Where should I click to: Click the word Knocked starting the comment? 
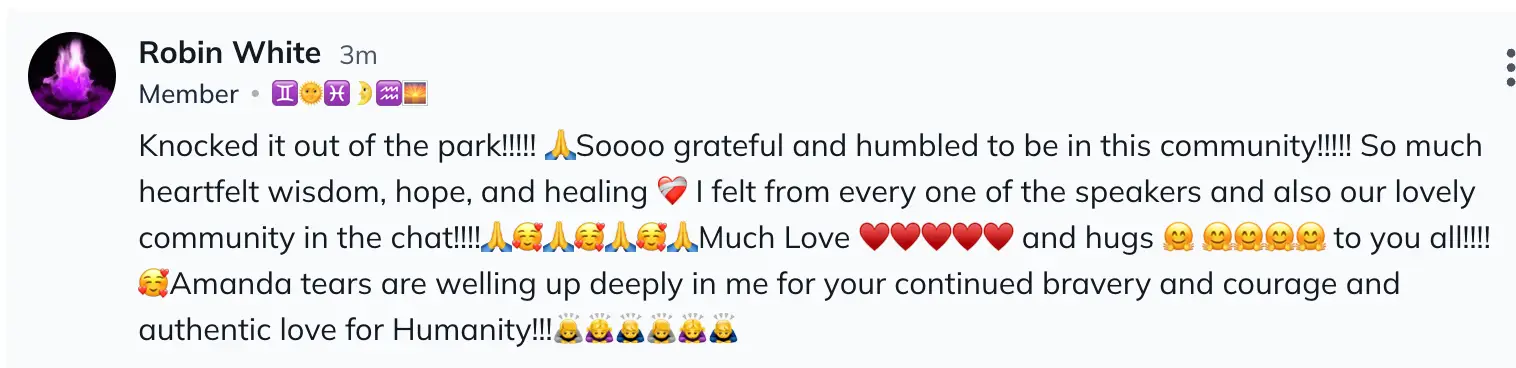point(198,146)
